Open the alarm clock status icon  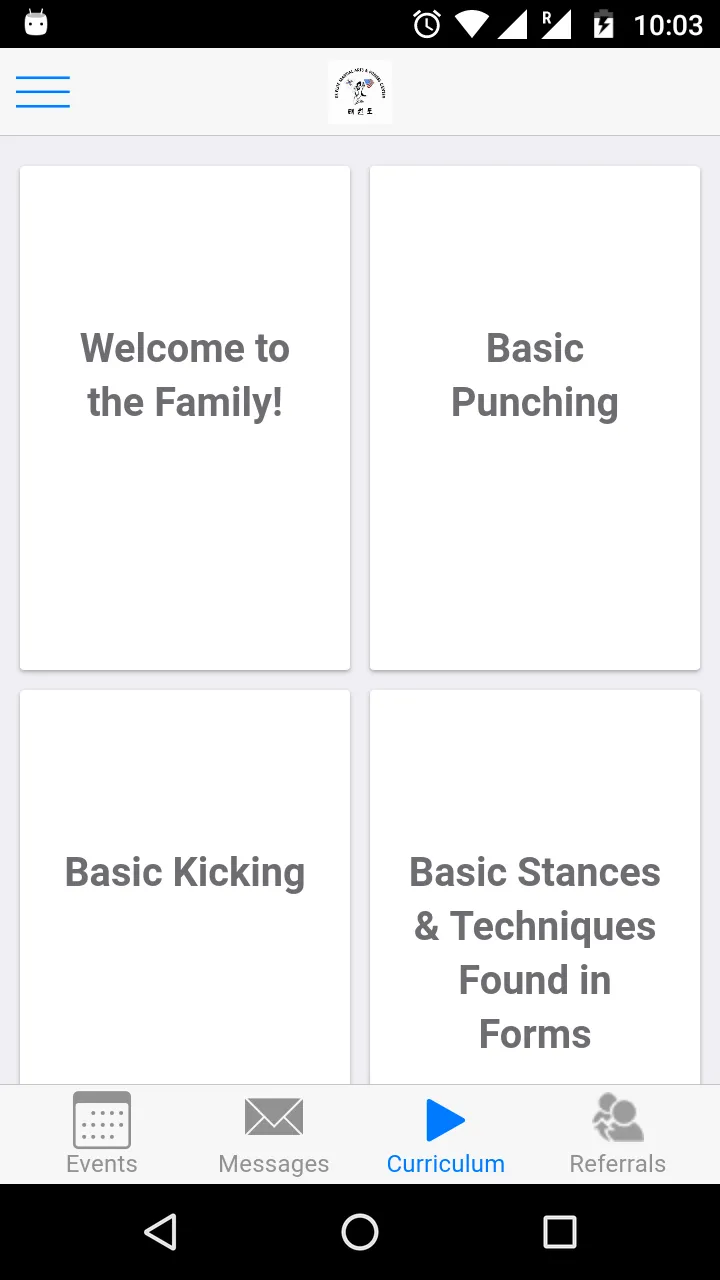(427, 24)
